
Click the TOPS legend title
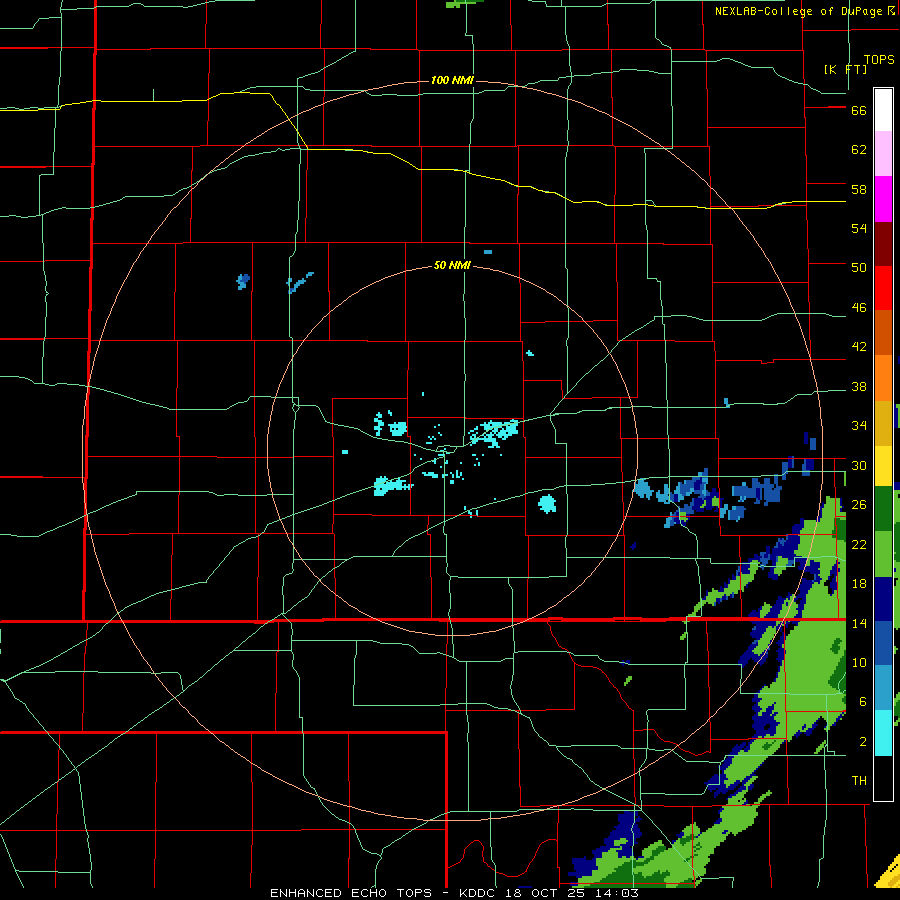pos(879,59)
